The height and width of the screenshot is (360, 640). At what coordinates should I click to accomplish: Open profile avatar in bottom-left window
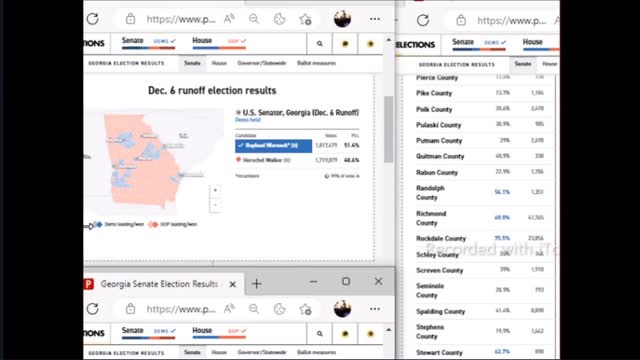tap(342, 309)
